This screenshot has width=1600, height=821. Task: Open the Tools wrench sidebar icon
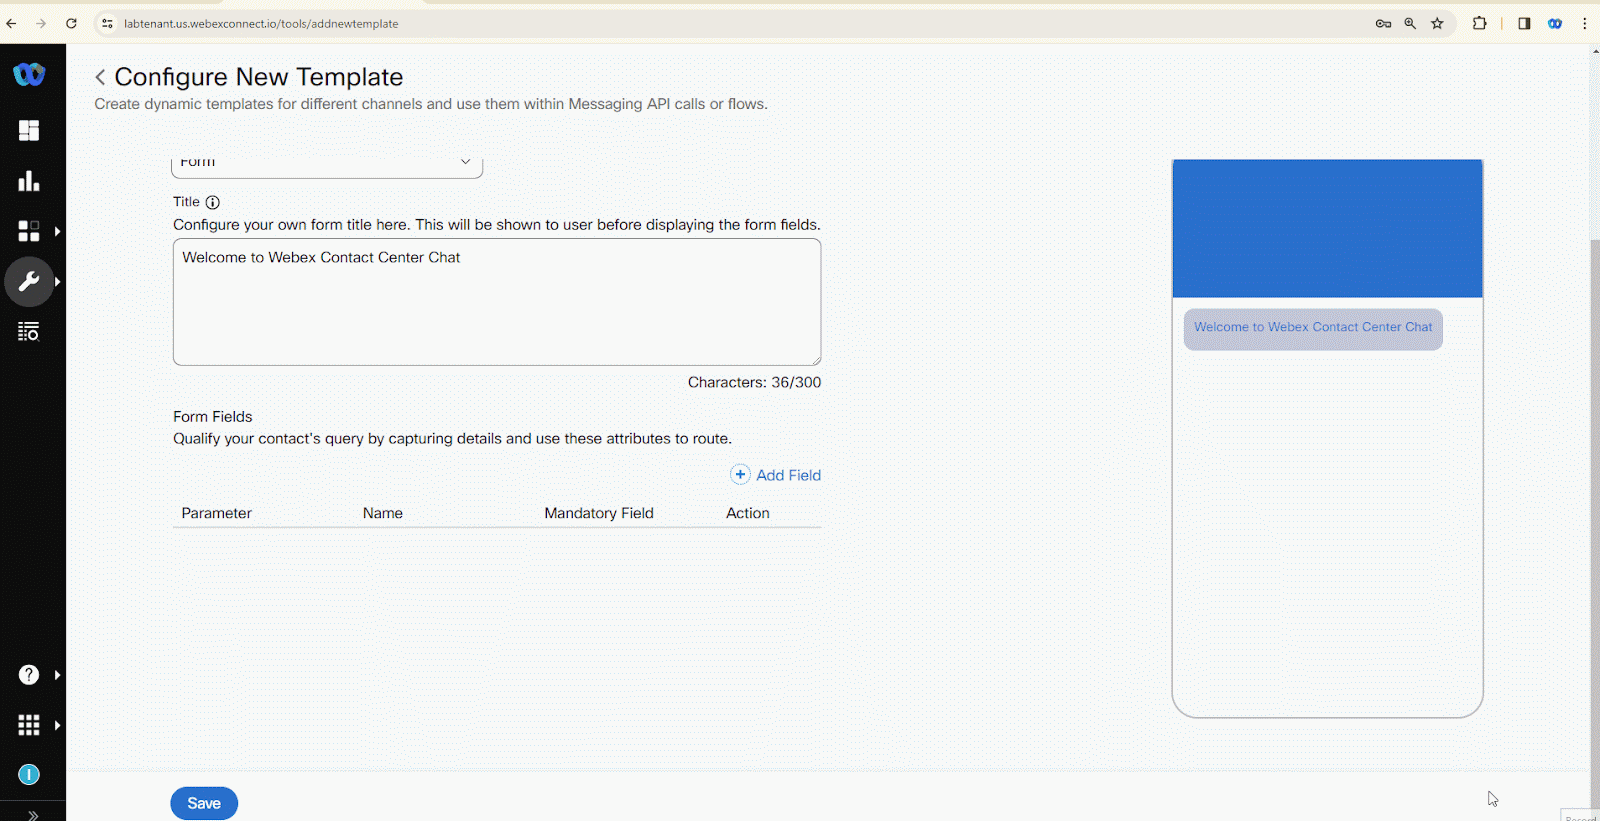(x=29, y=282)
